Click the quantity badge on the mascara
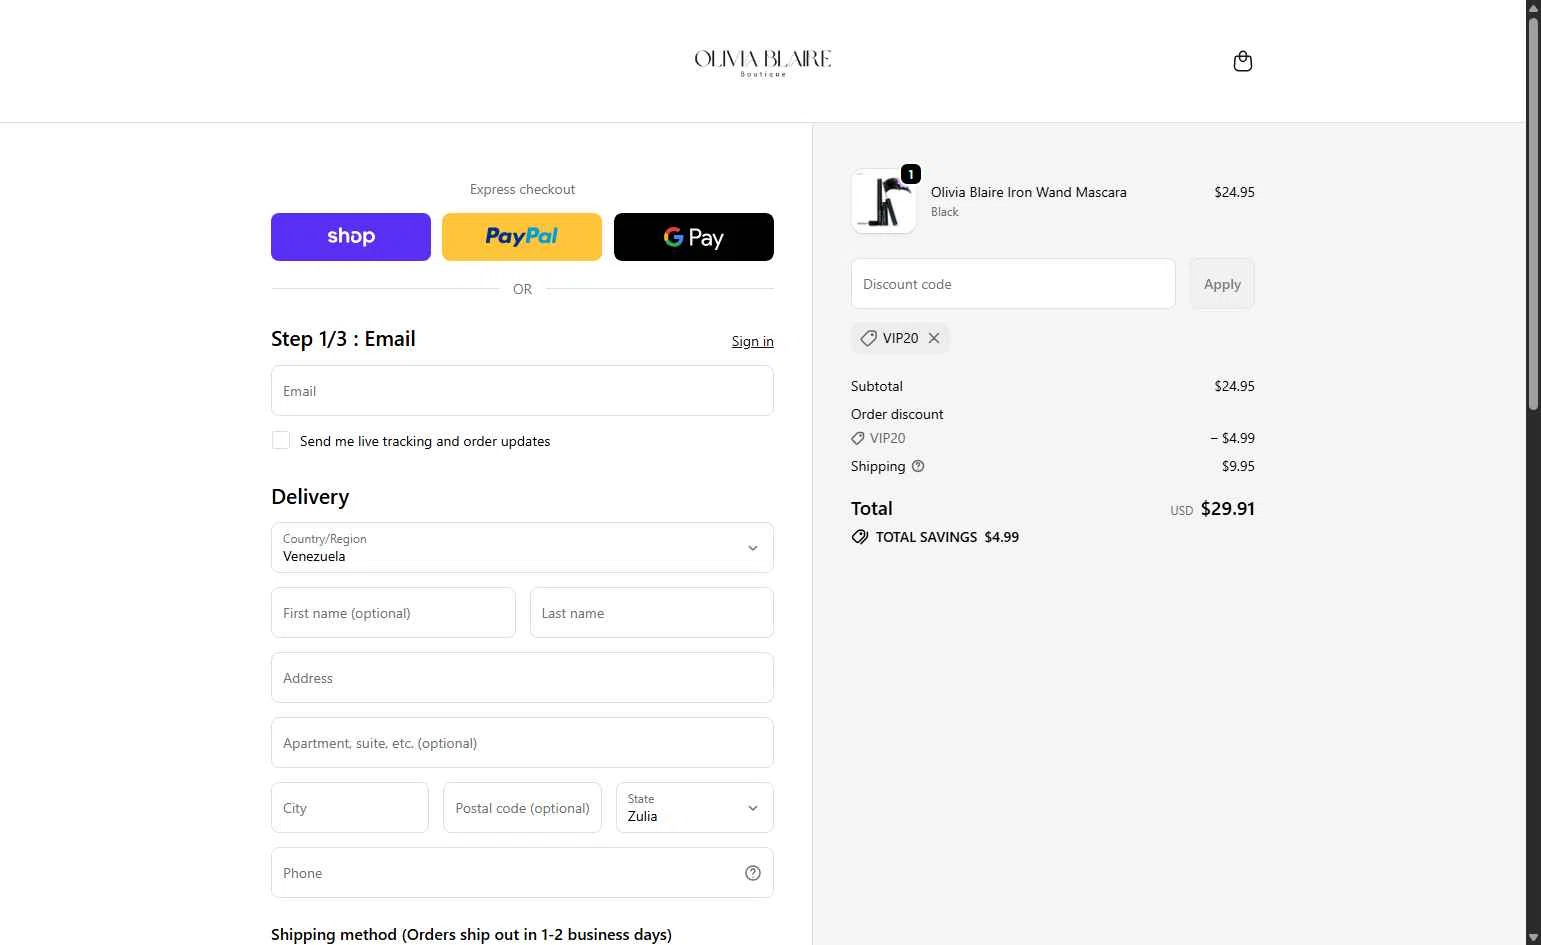 [x=910, y=174]
